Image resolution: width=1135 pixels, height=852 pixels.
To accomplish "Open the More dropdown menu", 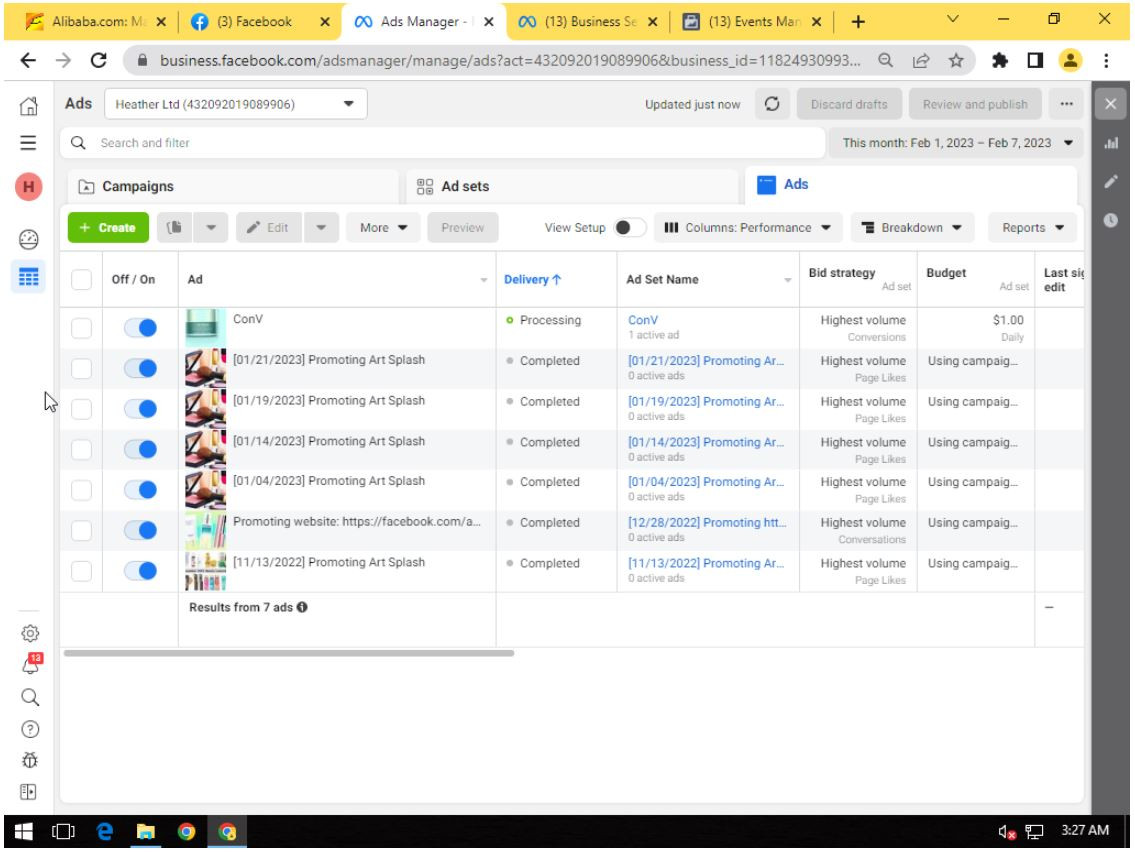I will click(384, 227).
